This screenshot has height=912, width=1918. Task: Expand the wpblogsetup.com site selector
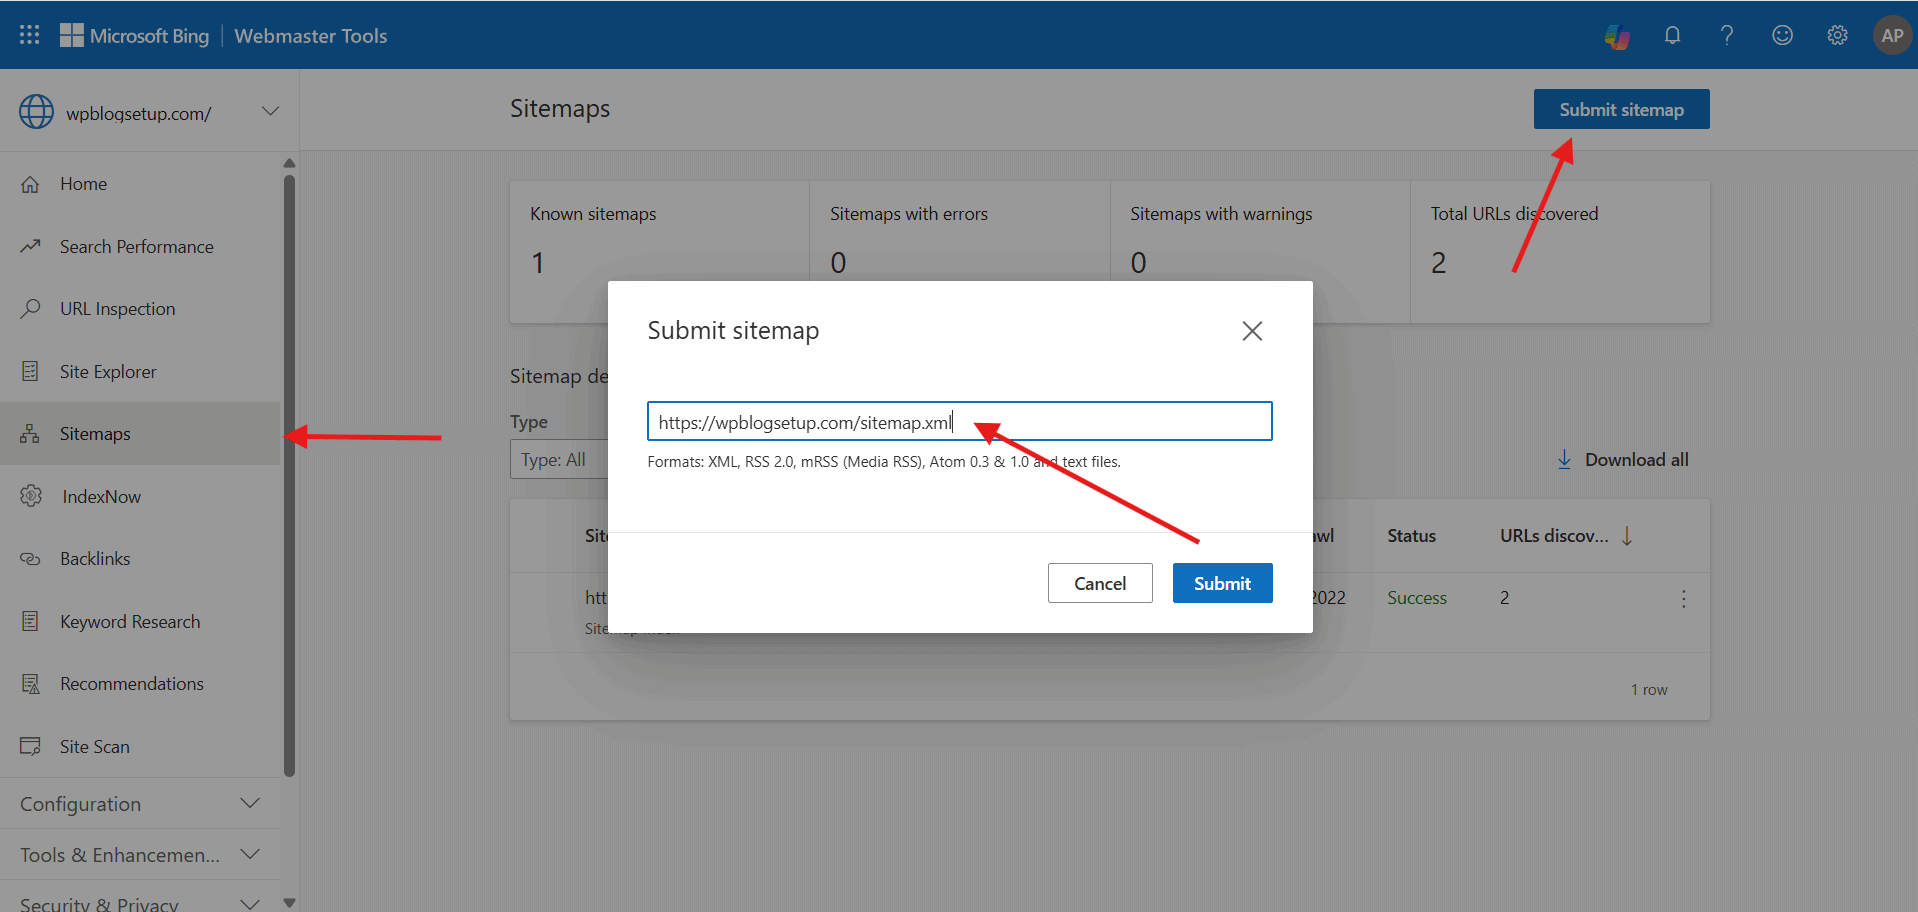[x=270, y=111]
